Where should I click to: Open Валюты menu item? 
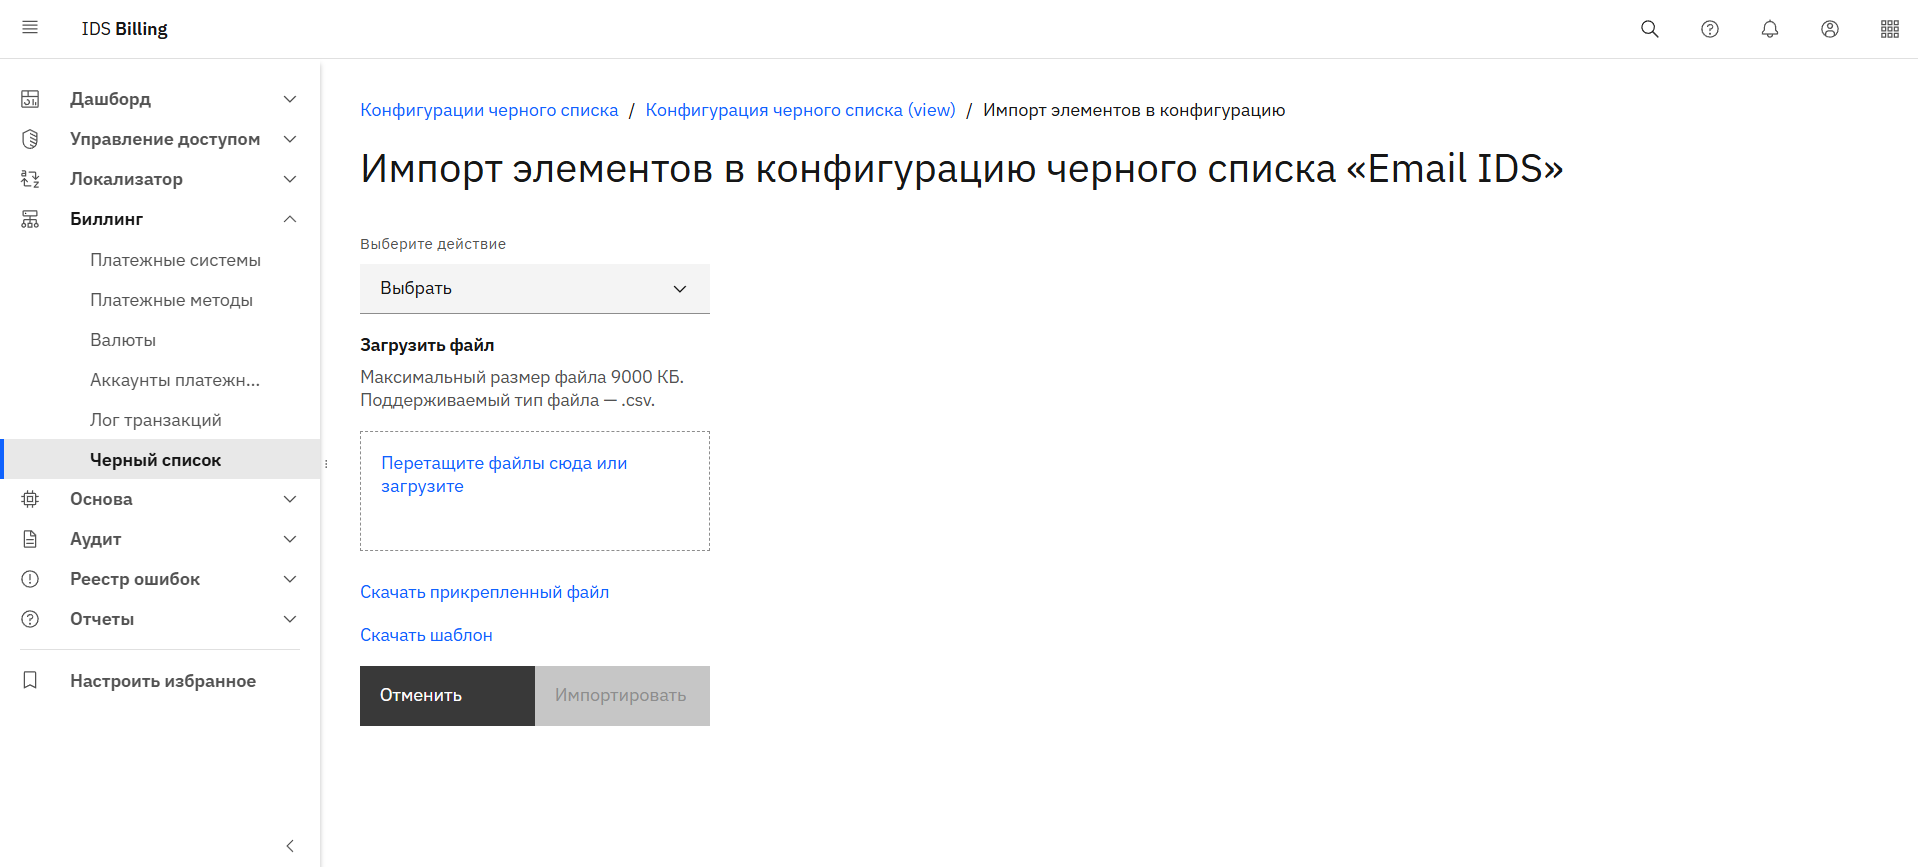pyautogui.click(x=123, y=340)
